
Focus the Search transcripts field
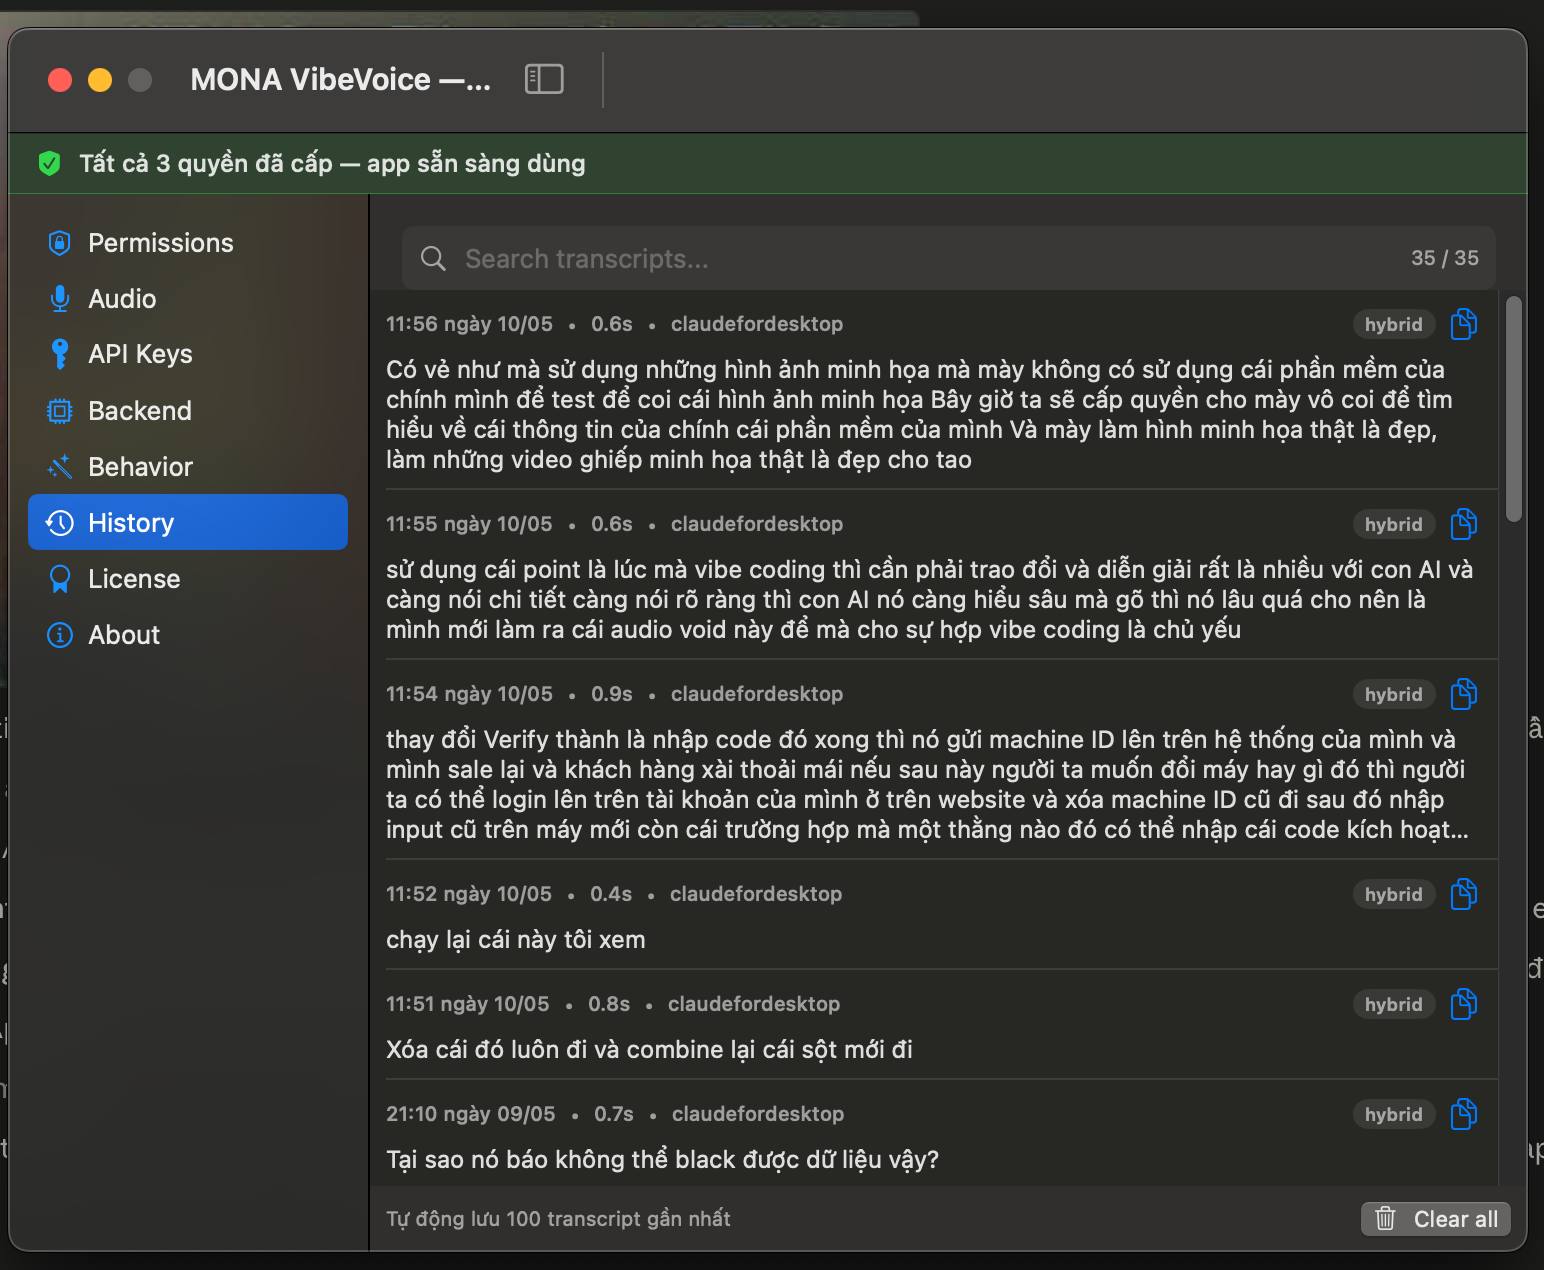click(x=948, y=258)
